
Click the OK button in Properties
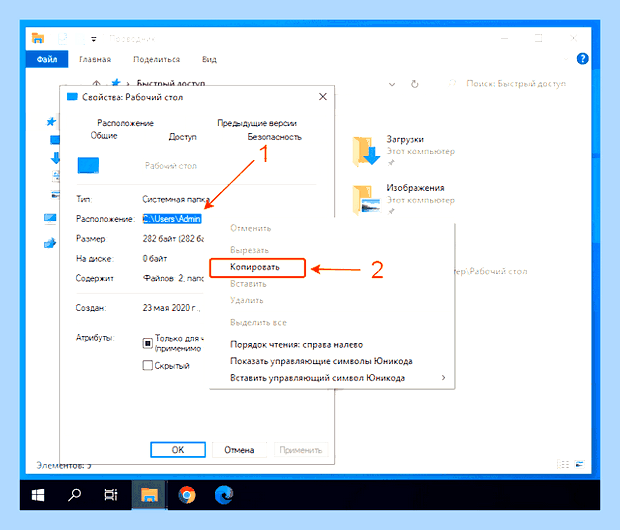[178, 450]
